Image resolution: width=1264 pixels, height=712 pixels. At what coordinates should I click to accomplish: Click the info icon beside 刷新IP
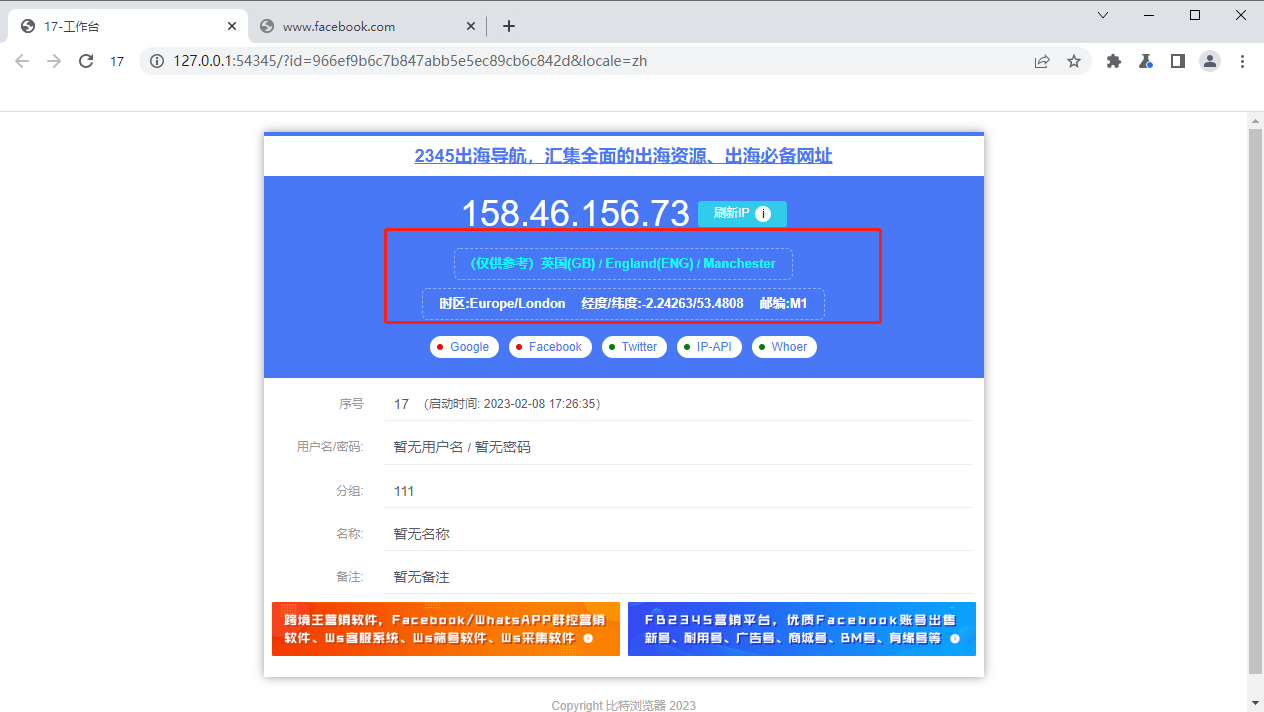pos(763,214)
